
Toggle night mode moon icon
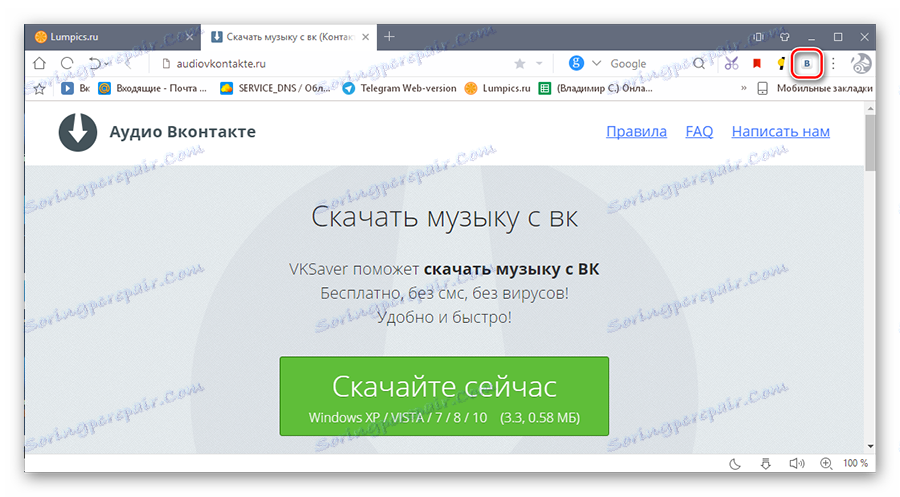[x=735, y=464]
